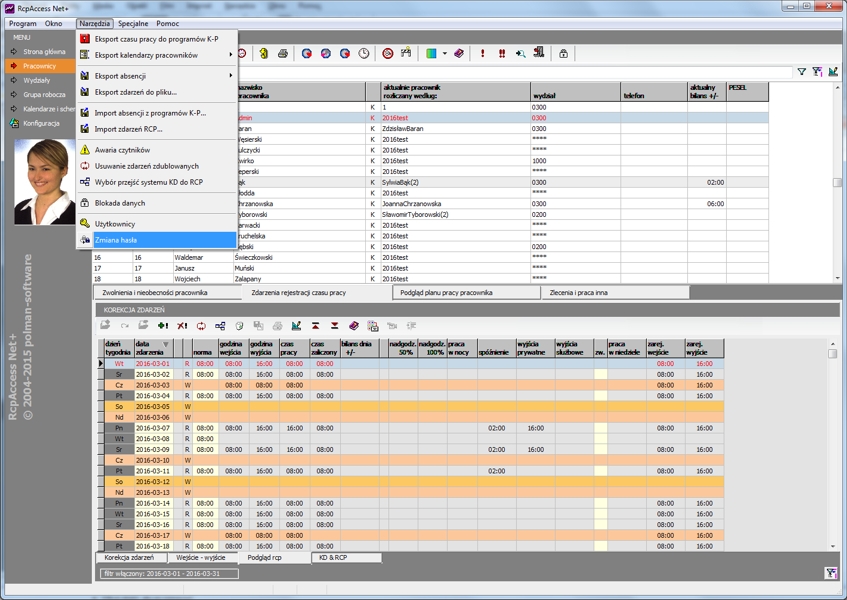Open the Specjalne menu
Screen dimensions: 847x600
[133, 23]
